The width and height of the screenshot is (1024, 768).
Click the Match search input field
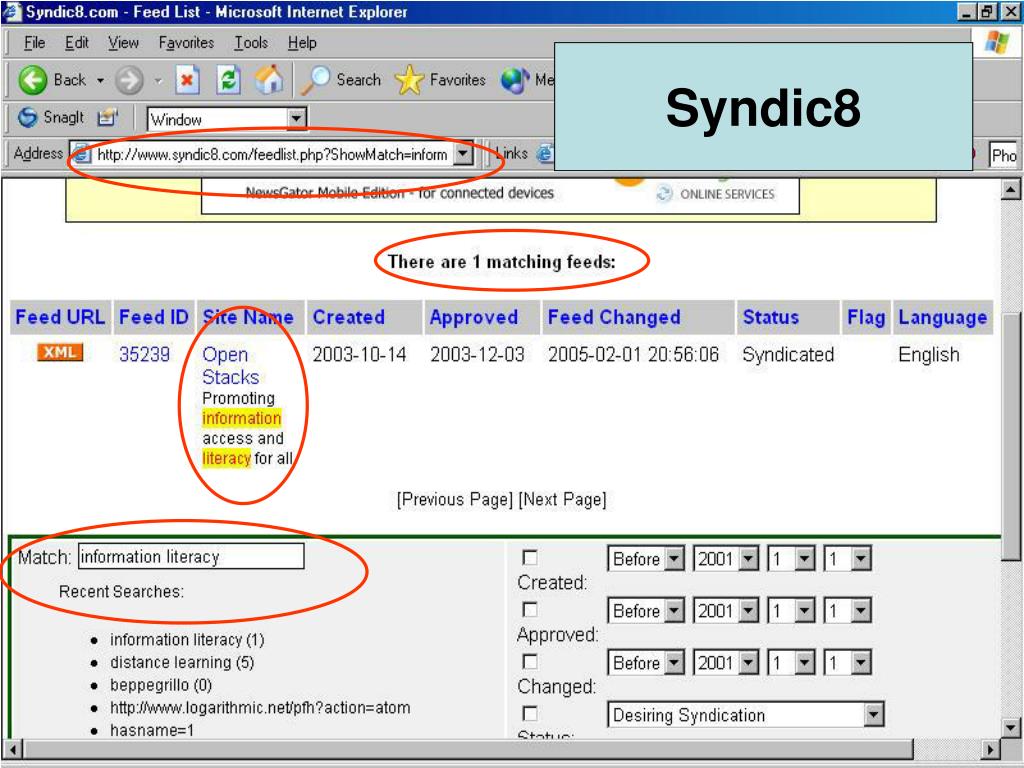(x=191, y=556)
